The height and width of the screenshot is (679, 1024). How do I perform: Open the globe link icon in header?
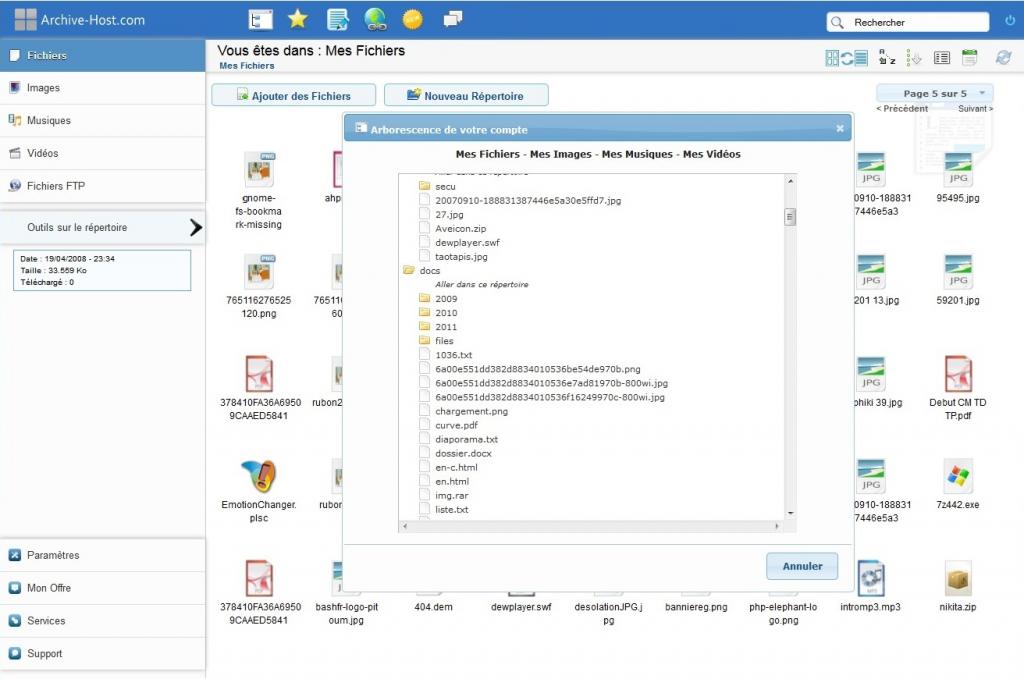pyautogui.click(x=375, y=19)
